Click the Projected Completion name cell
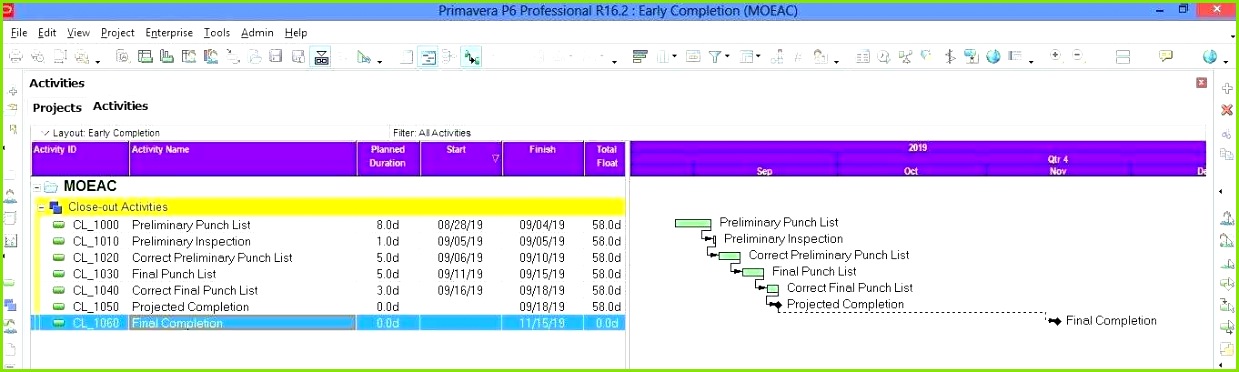Viewport: 1239px width, 372px height. coord(243,307)
